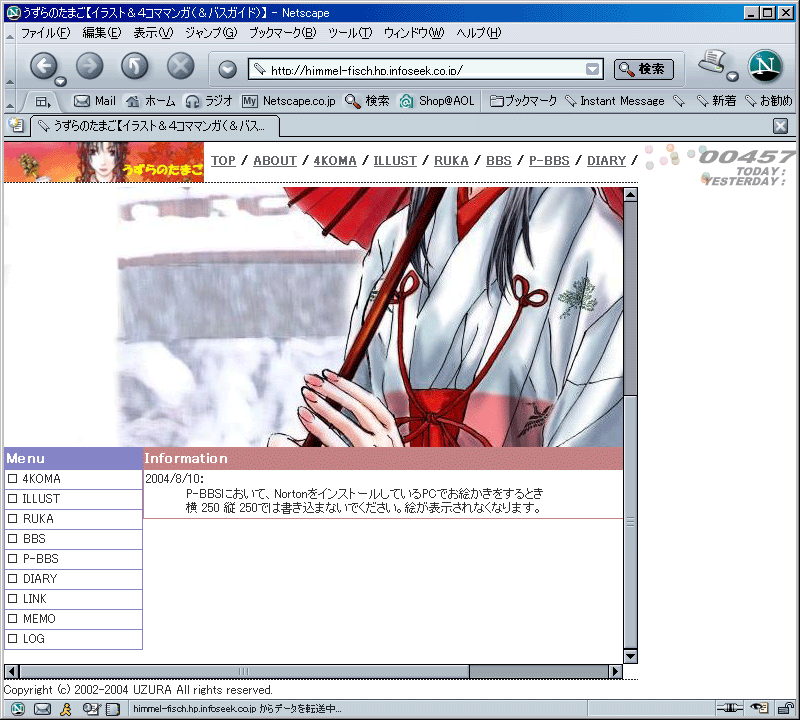This screenshot has width=800, height=720.
Task: Follow the TOP link in page header
Action: (223, 161)
